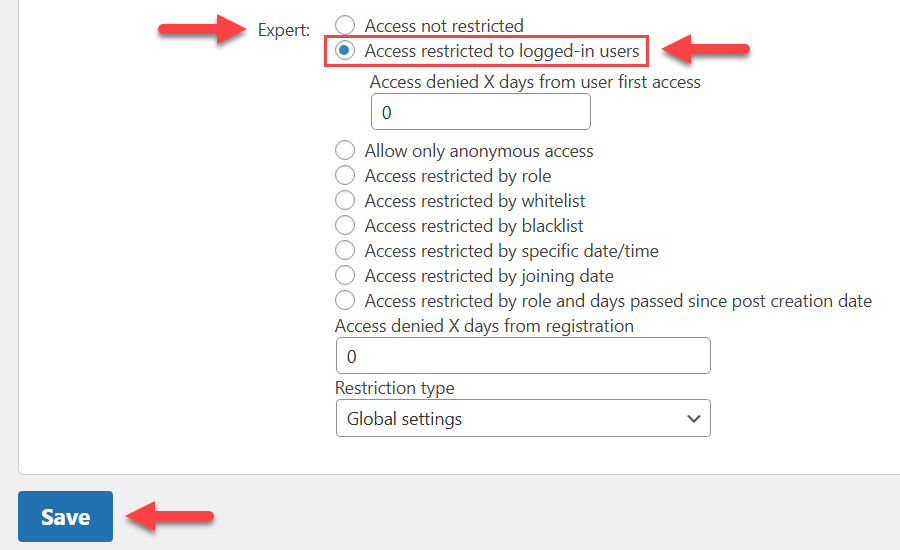Enable 'Access restricted by blacklist' radio
The image size is (900, 550).
[x=345, y=226]
